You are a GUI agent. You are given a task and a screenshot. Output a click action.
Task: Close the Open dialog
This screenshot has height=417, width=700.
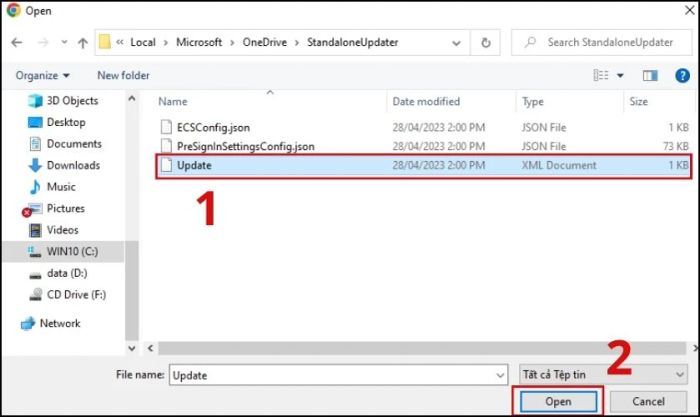coord(689,10)
